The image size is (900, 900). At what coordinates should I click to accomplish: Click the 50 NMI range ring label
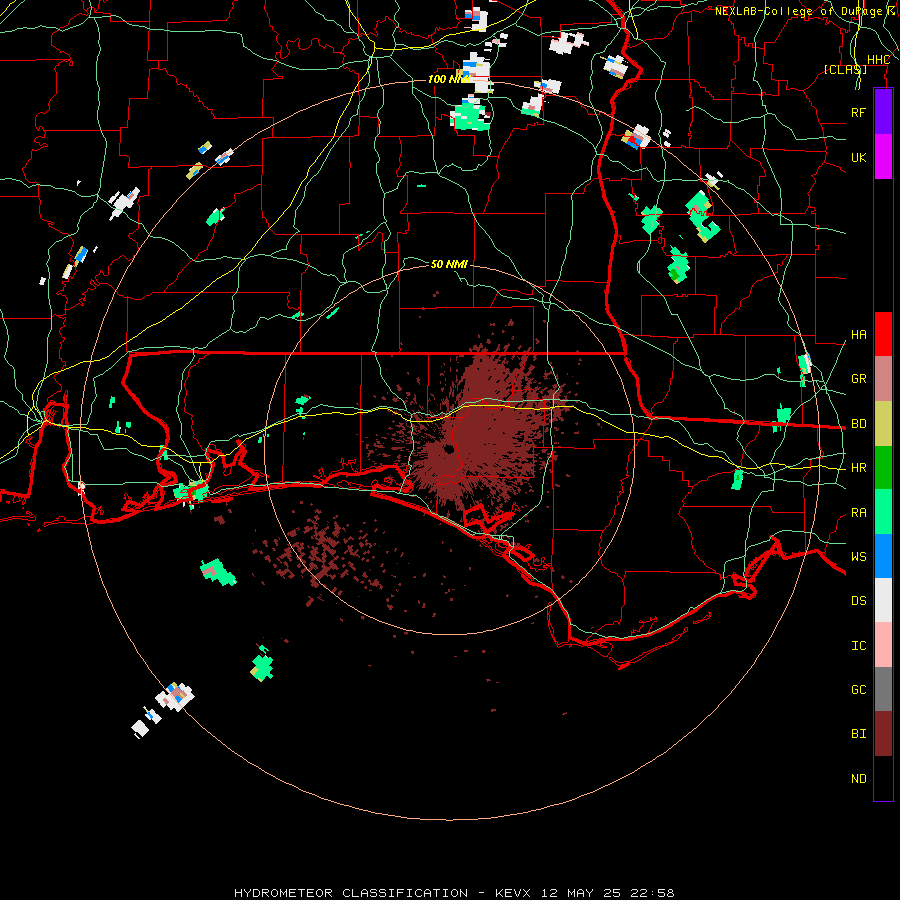[449, 264]
